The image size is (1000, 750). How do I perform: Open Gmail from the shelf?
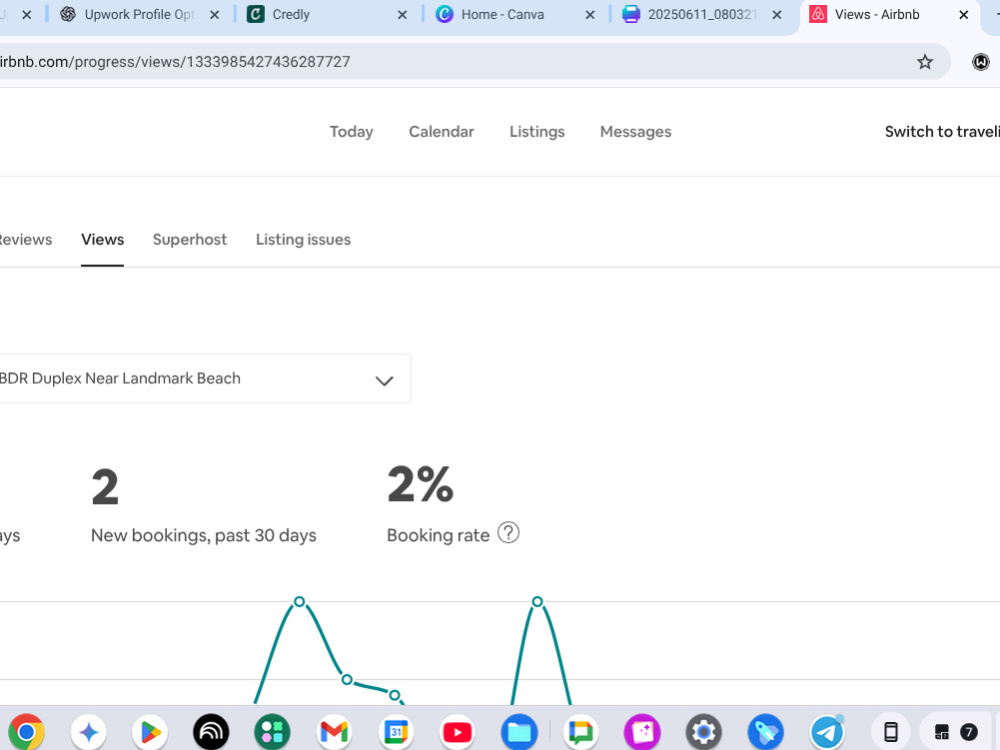pos(334,732)
